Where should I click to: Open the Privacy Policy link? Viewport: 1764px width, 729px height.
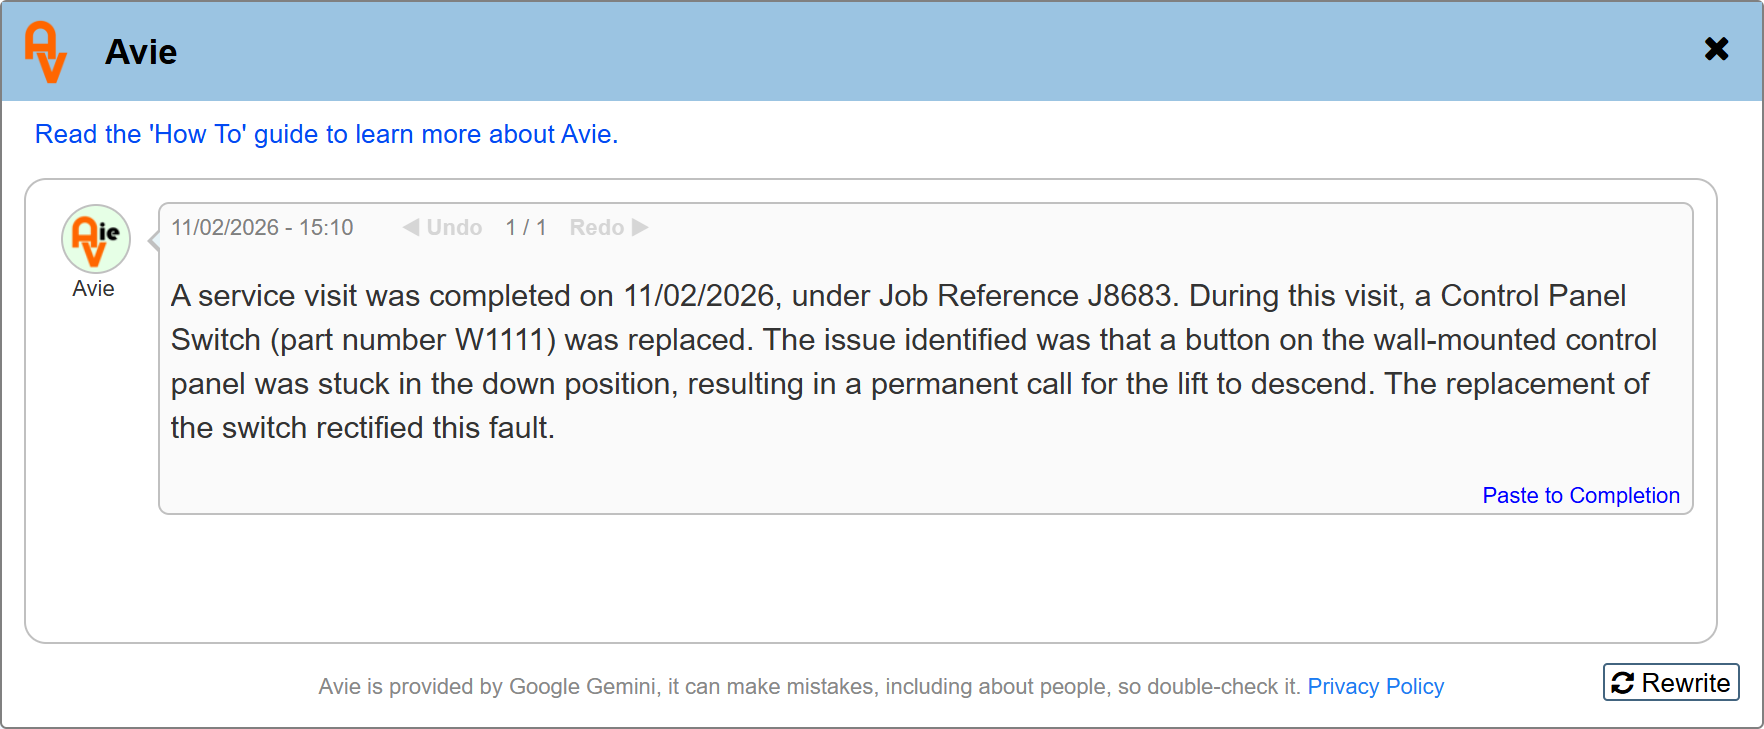pyautogui.click(x=1375, y=687)
